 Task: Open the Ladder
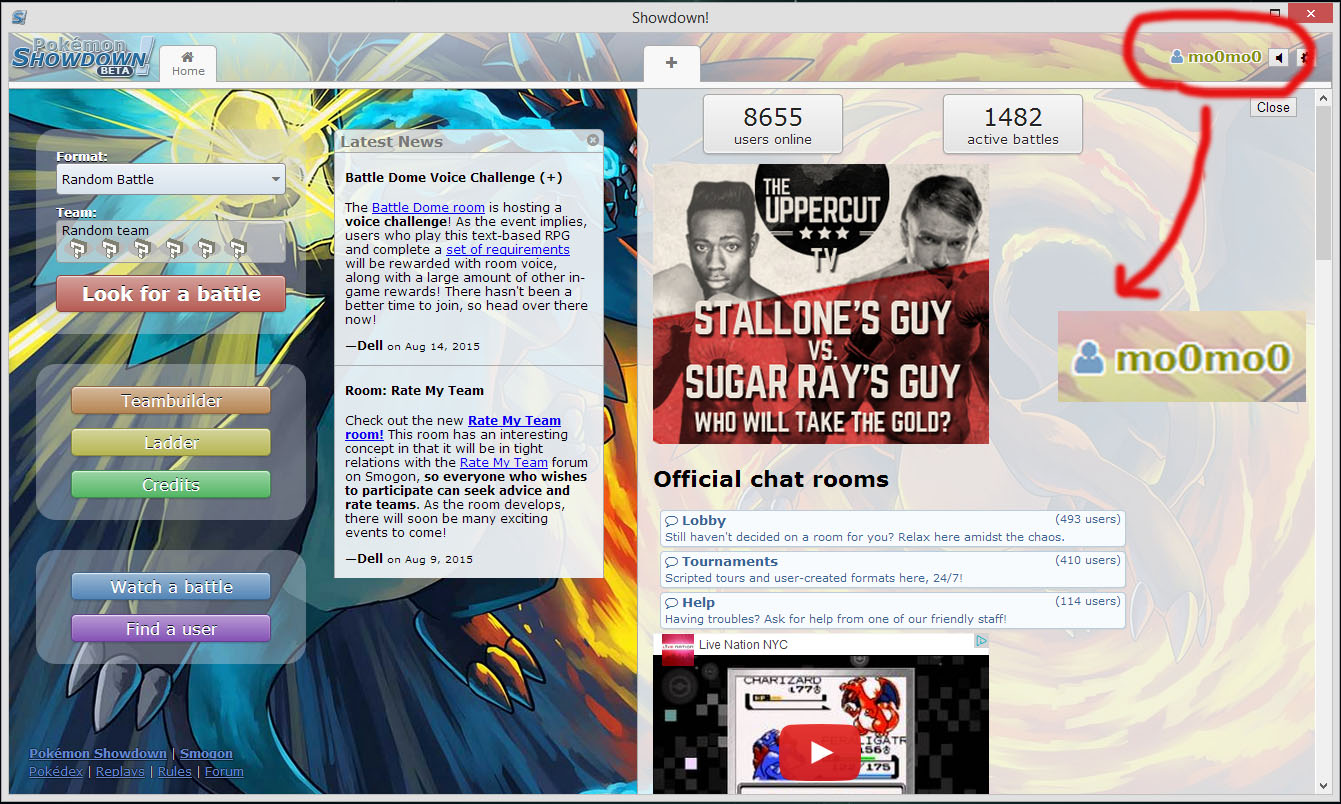click(171, 443)
